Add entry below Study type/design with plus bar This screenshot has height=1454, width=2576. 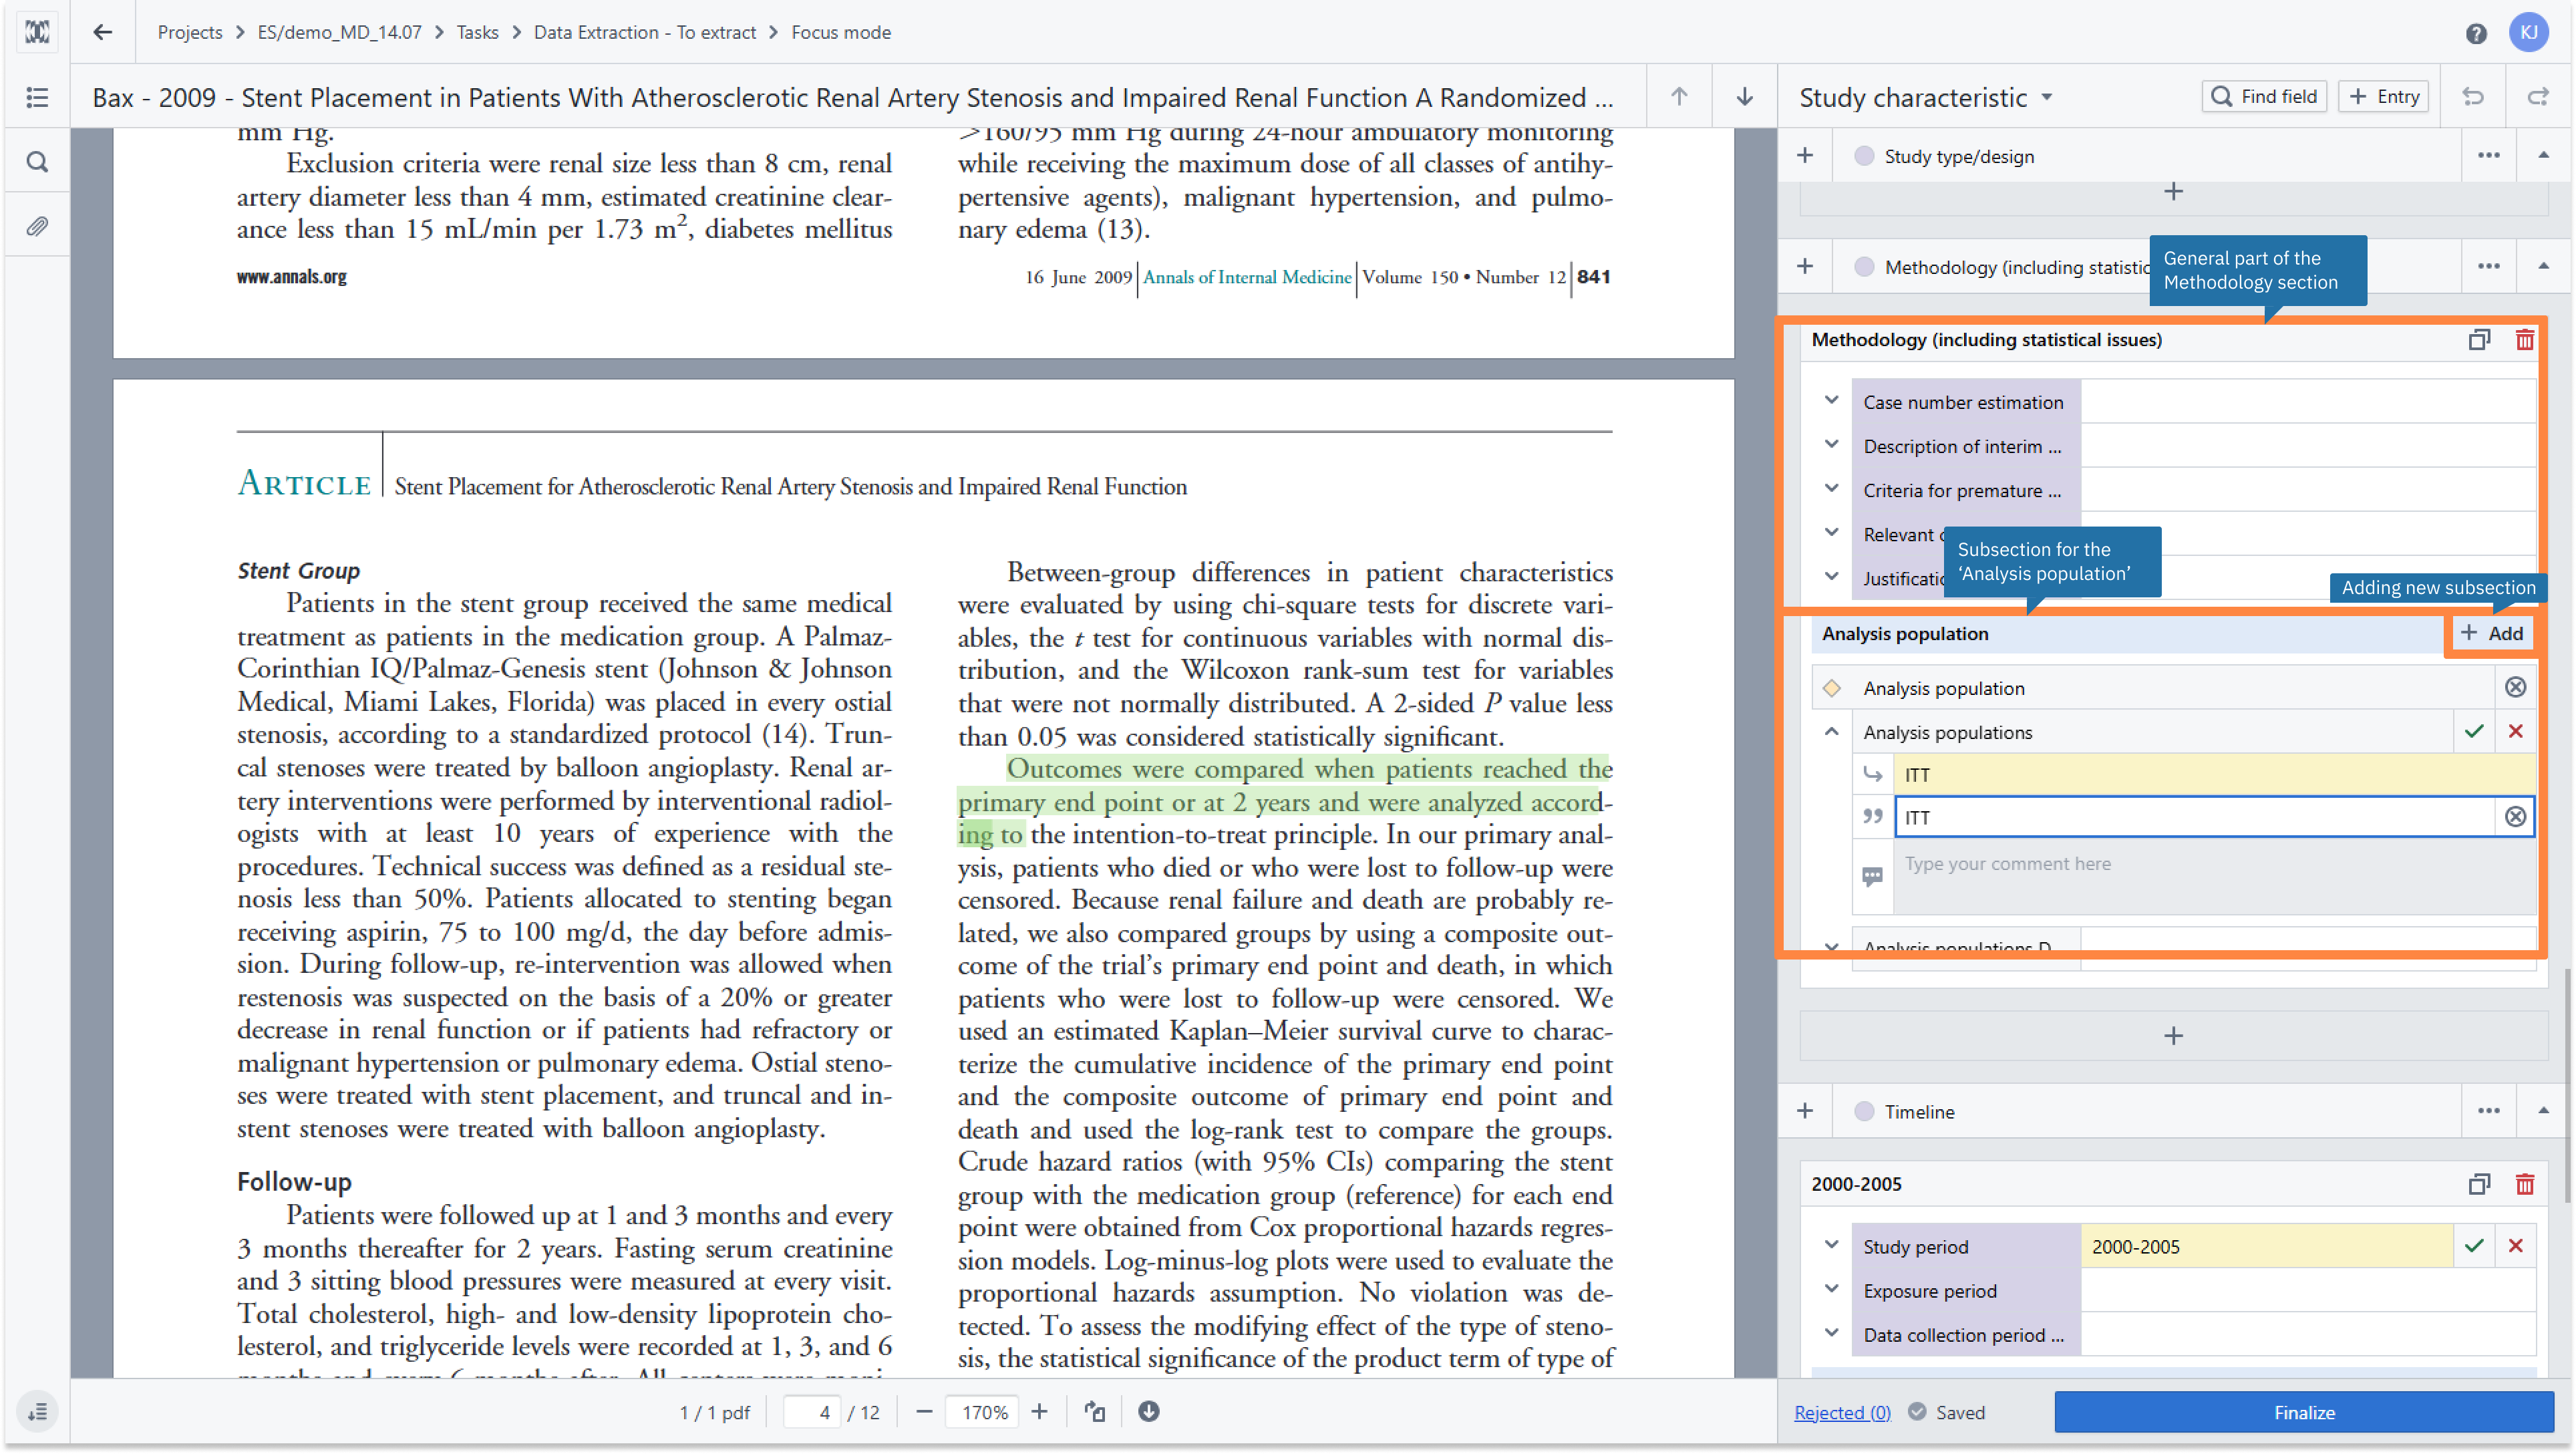tap(2173, 192)
